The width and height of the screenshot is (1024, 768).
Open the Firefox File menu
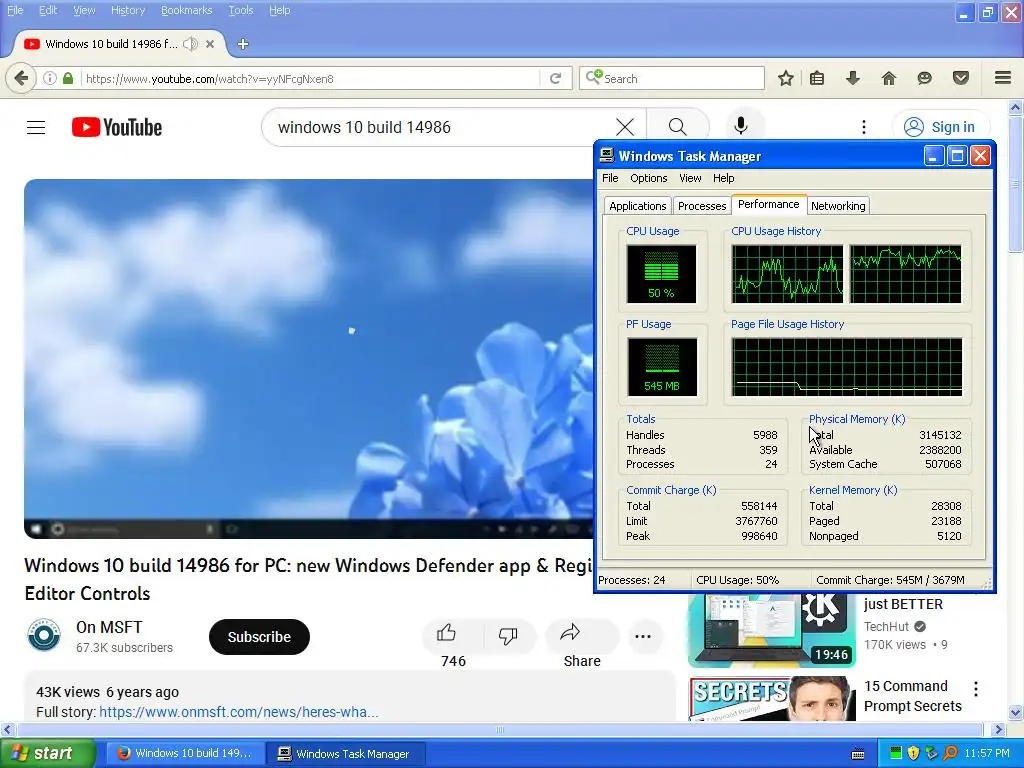(x=15, y=10)
